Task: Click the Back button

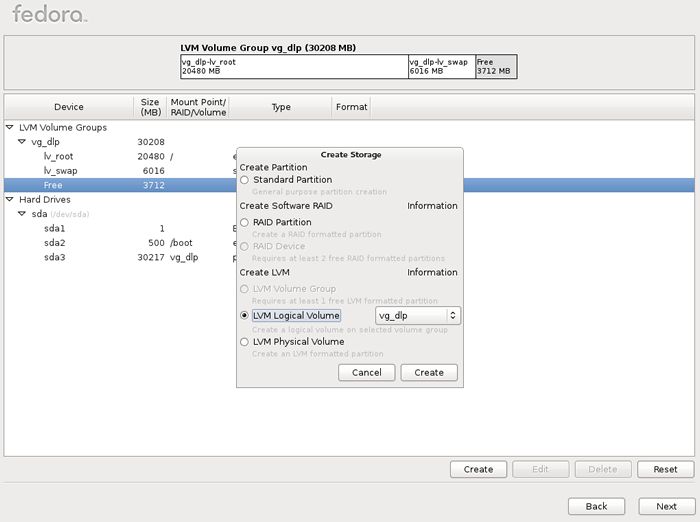Action: click(x=596, y=506)
